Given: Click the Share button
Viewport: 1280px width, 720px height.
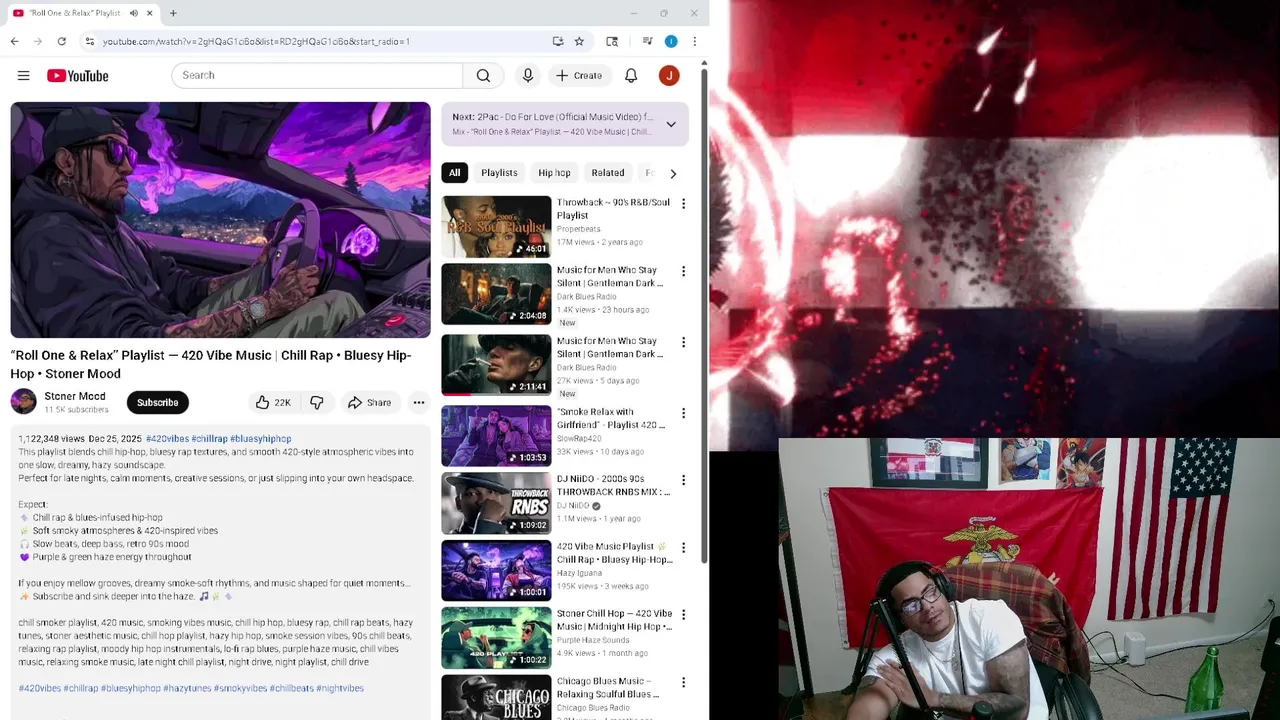Looking at the screenshot, I should click(369, 402).
